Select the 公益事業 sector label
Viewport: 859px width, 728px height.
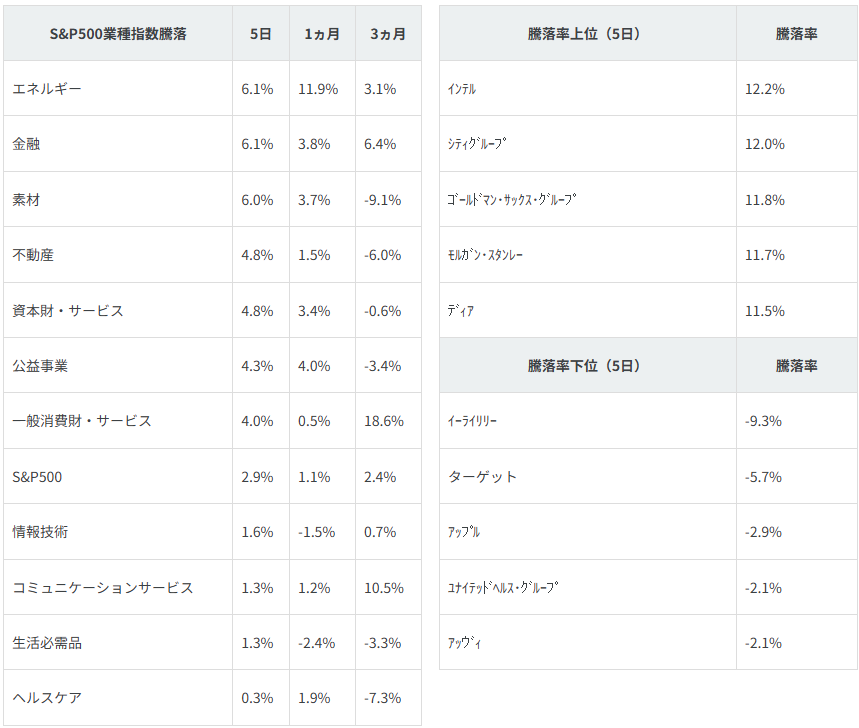point(40,366)
